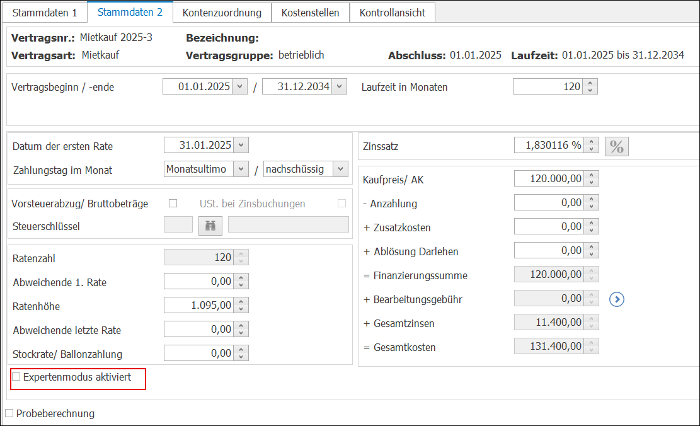Click the Kaufpreis/ AK spinner

(x=592, y=179)
